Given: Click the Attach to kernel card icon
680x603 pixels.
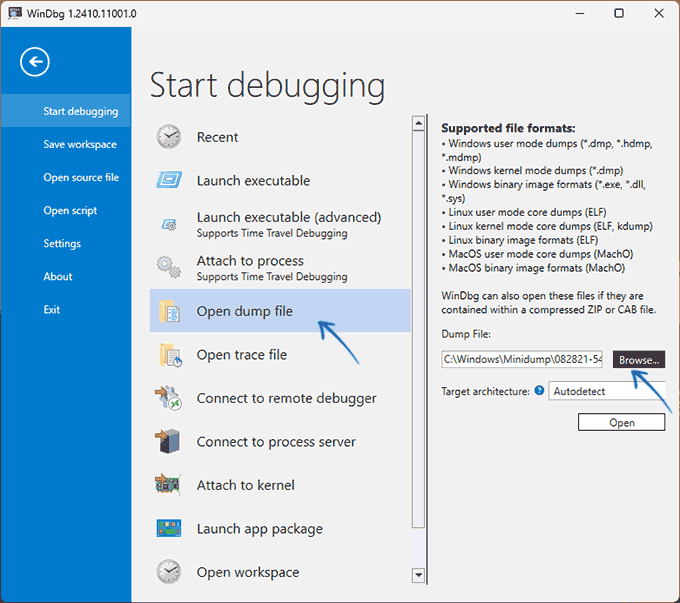Looking at the screenshot, I should 168,484.
